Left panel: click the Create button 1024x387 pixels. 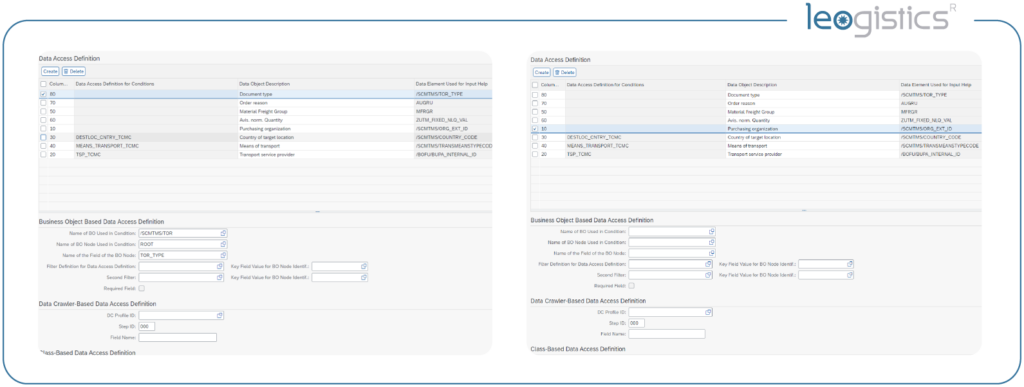(x=50, y=71)
